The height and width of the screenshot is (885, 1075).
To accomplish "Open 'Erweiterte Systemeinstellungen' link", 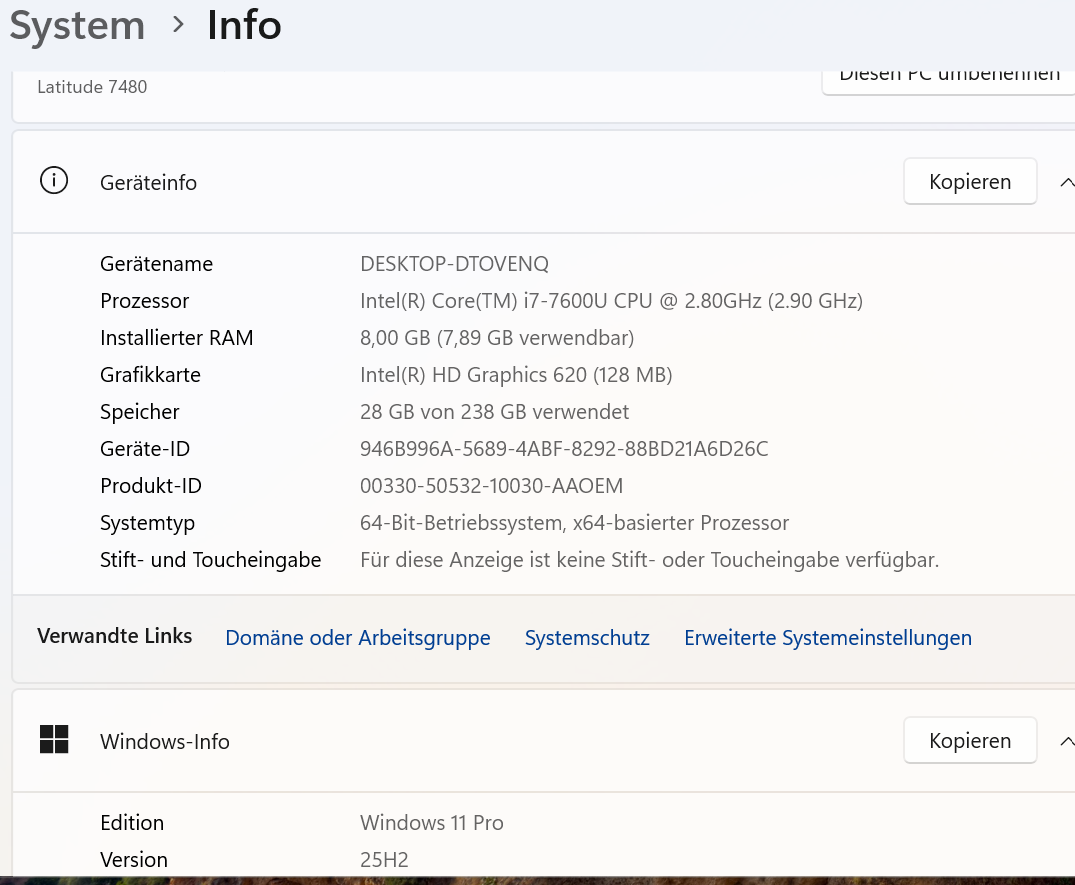I will pyautogui.click(x=828, y=638).
